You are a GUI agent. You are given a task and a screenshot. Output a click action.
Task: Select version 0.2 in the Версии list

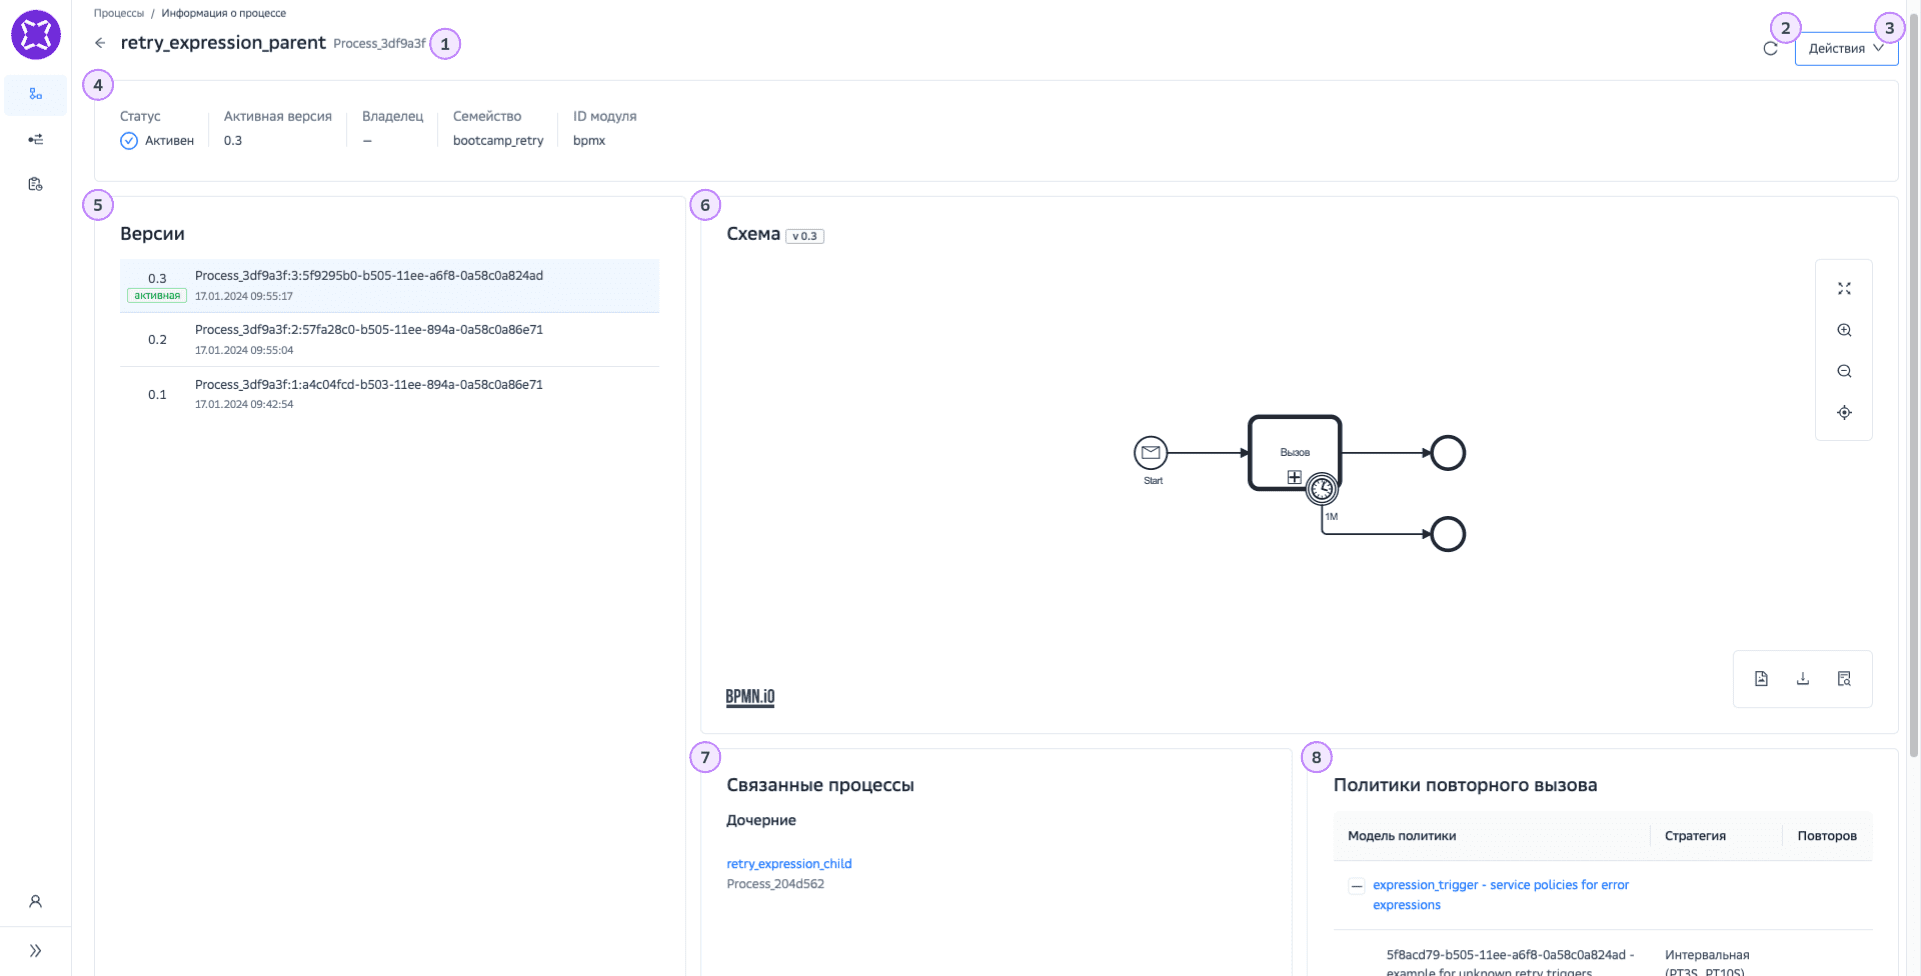coord(390,338)
